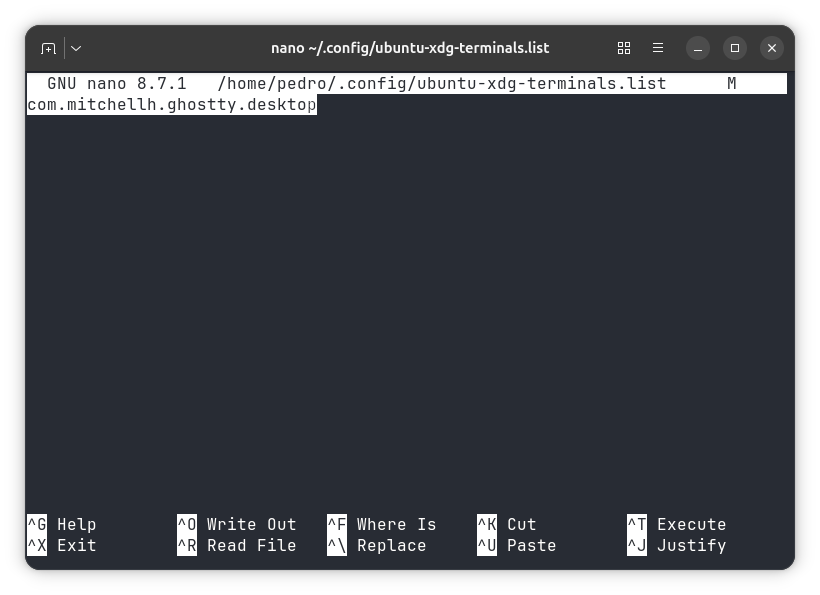This screenshot has width=820, height=595.
Task: Click the ^J Justify shortcut
Action: 677,546
